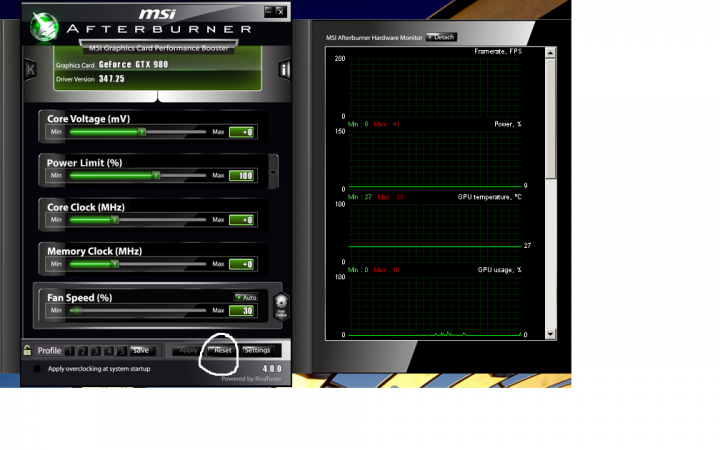This screenshot has height=450, width=720.
Task: Select profile slot 4
Action: pyautogui.click(x=109, y=351)
